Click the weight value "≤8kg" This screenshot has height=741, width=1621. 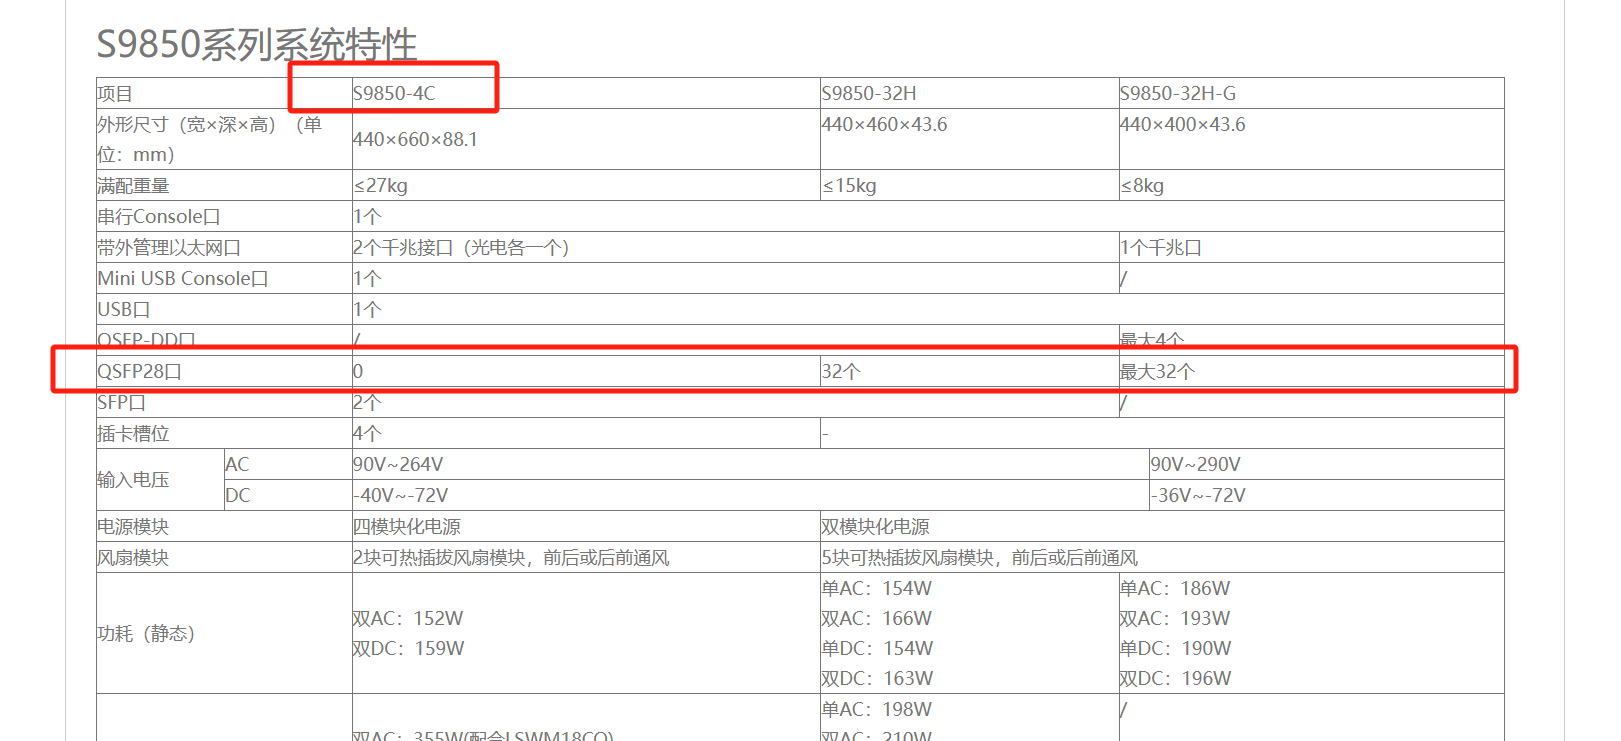click(1142, 186)
